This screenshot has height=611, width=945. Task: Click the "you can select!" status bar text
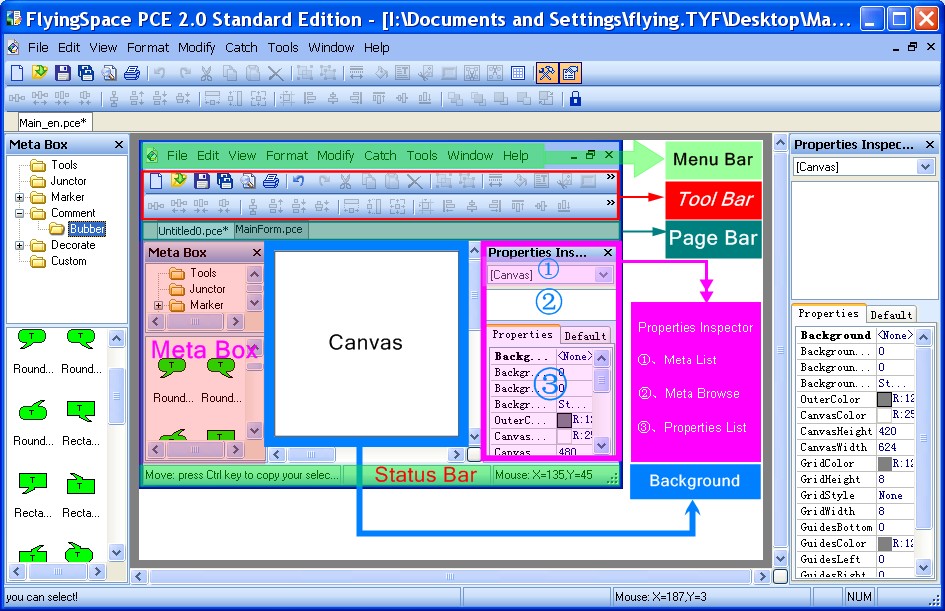[42, 597]
